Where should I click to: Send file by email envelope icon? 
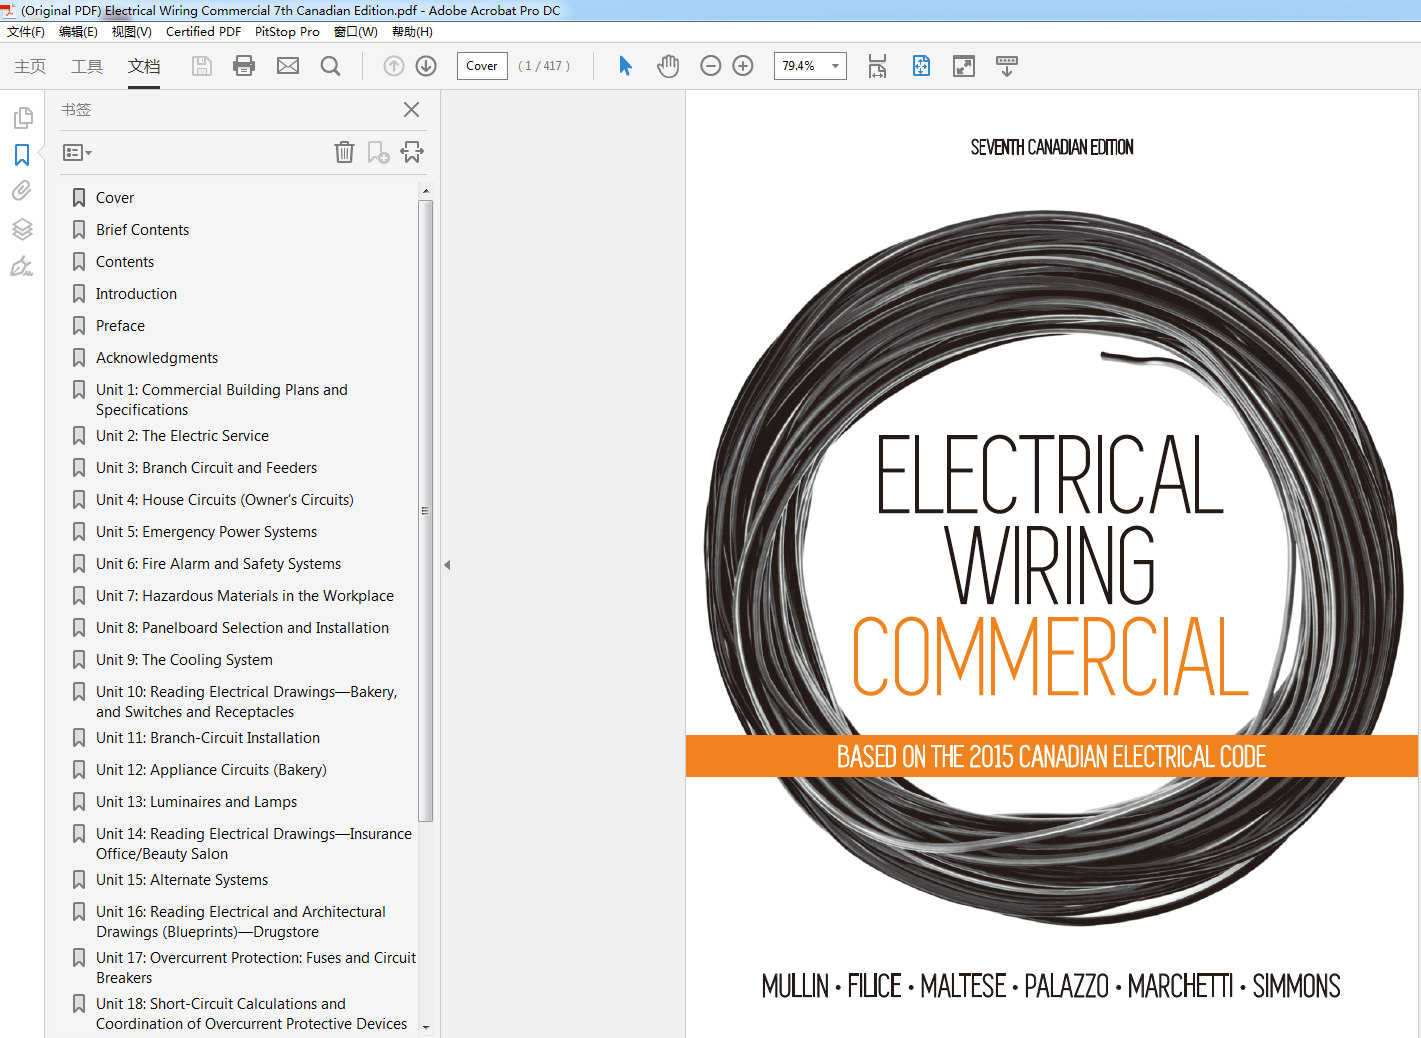pos(288,66)
